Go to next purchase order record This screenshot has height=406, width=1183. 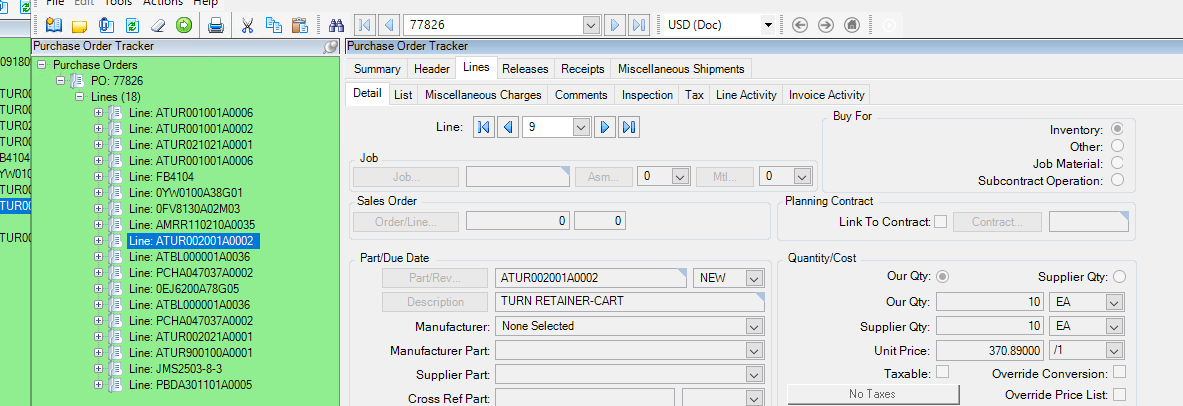click(614, 25)
